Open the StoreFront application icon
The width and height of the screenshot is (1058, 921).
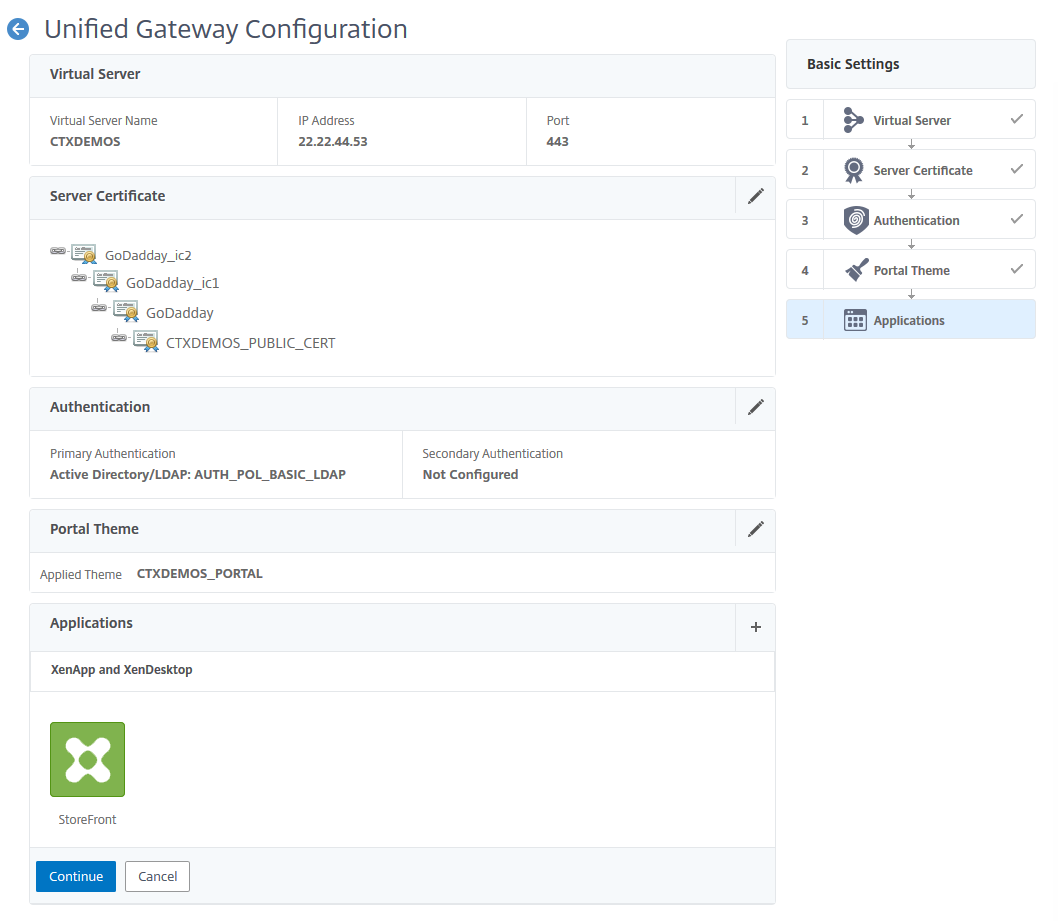88,759
